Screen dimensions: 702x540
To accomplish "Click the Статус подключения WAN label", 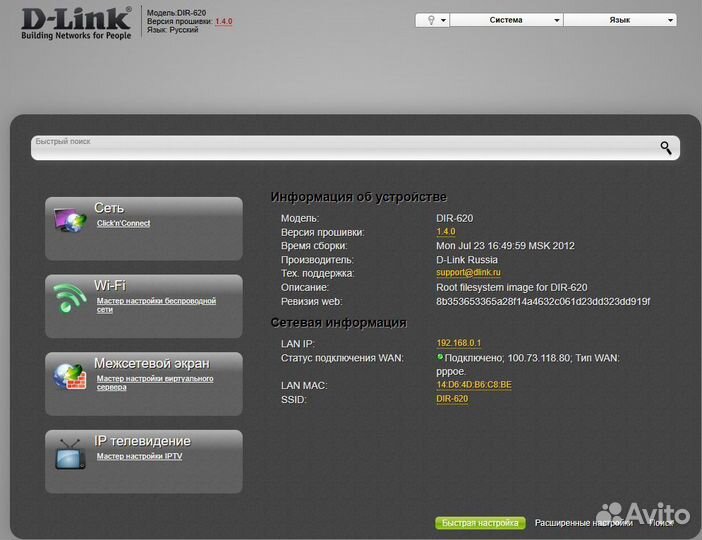I will point(342,358).
